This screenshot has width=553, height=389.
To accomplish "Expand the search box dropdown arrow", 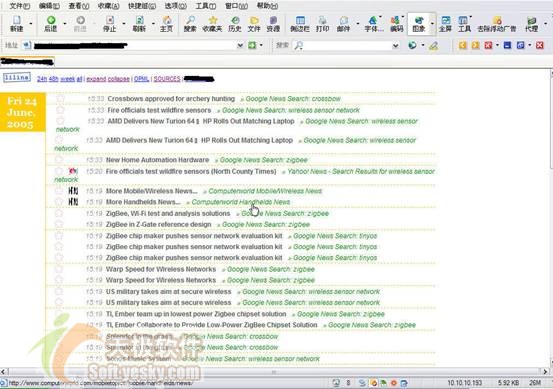I will pyautogui.click(x=395, y=45).
